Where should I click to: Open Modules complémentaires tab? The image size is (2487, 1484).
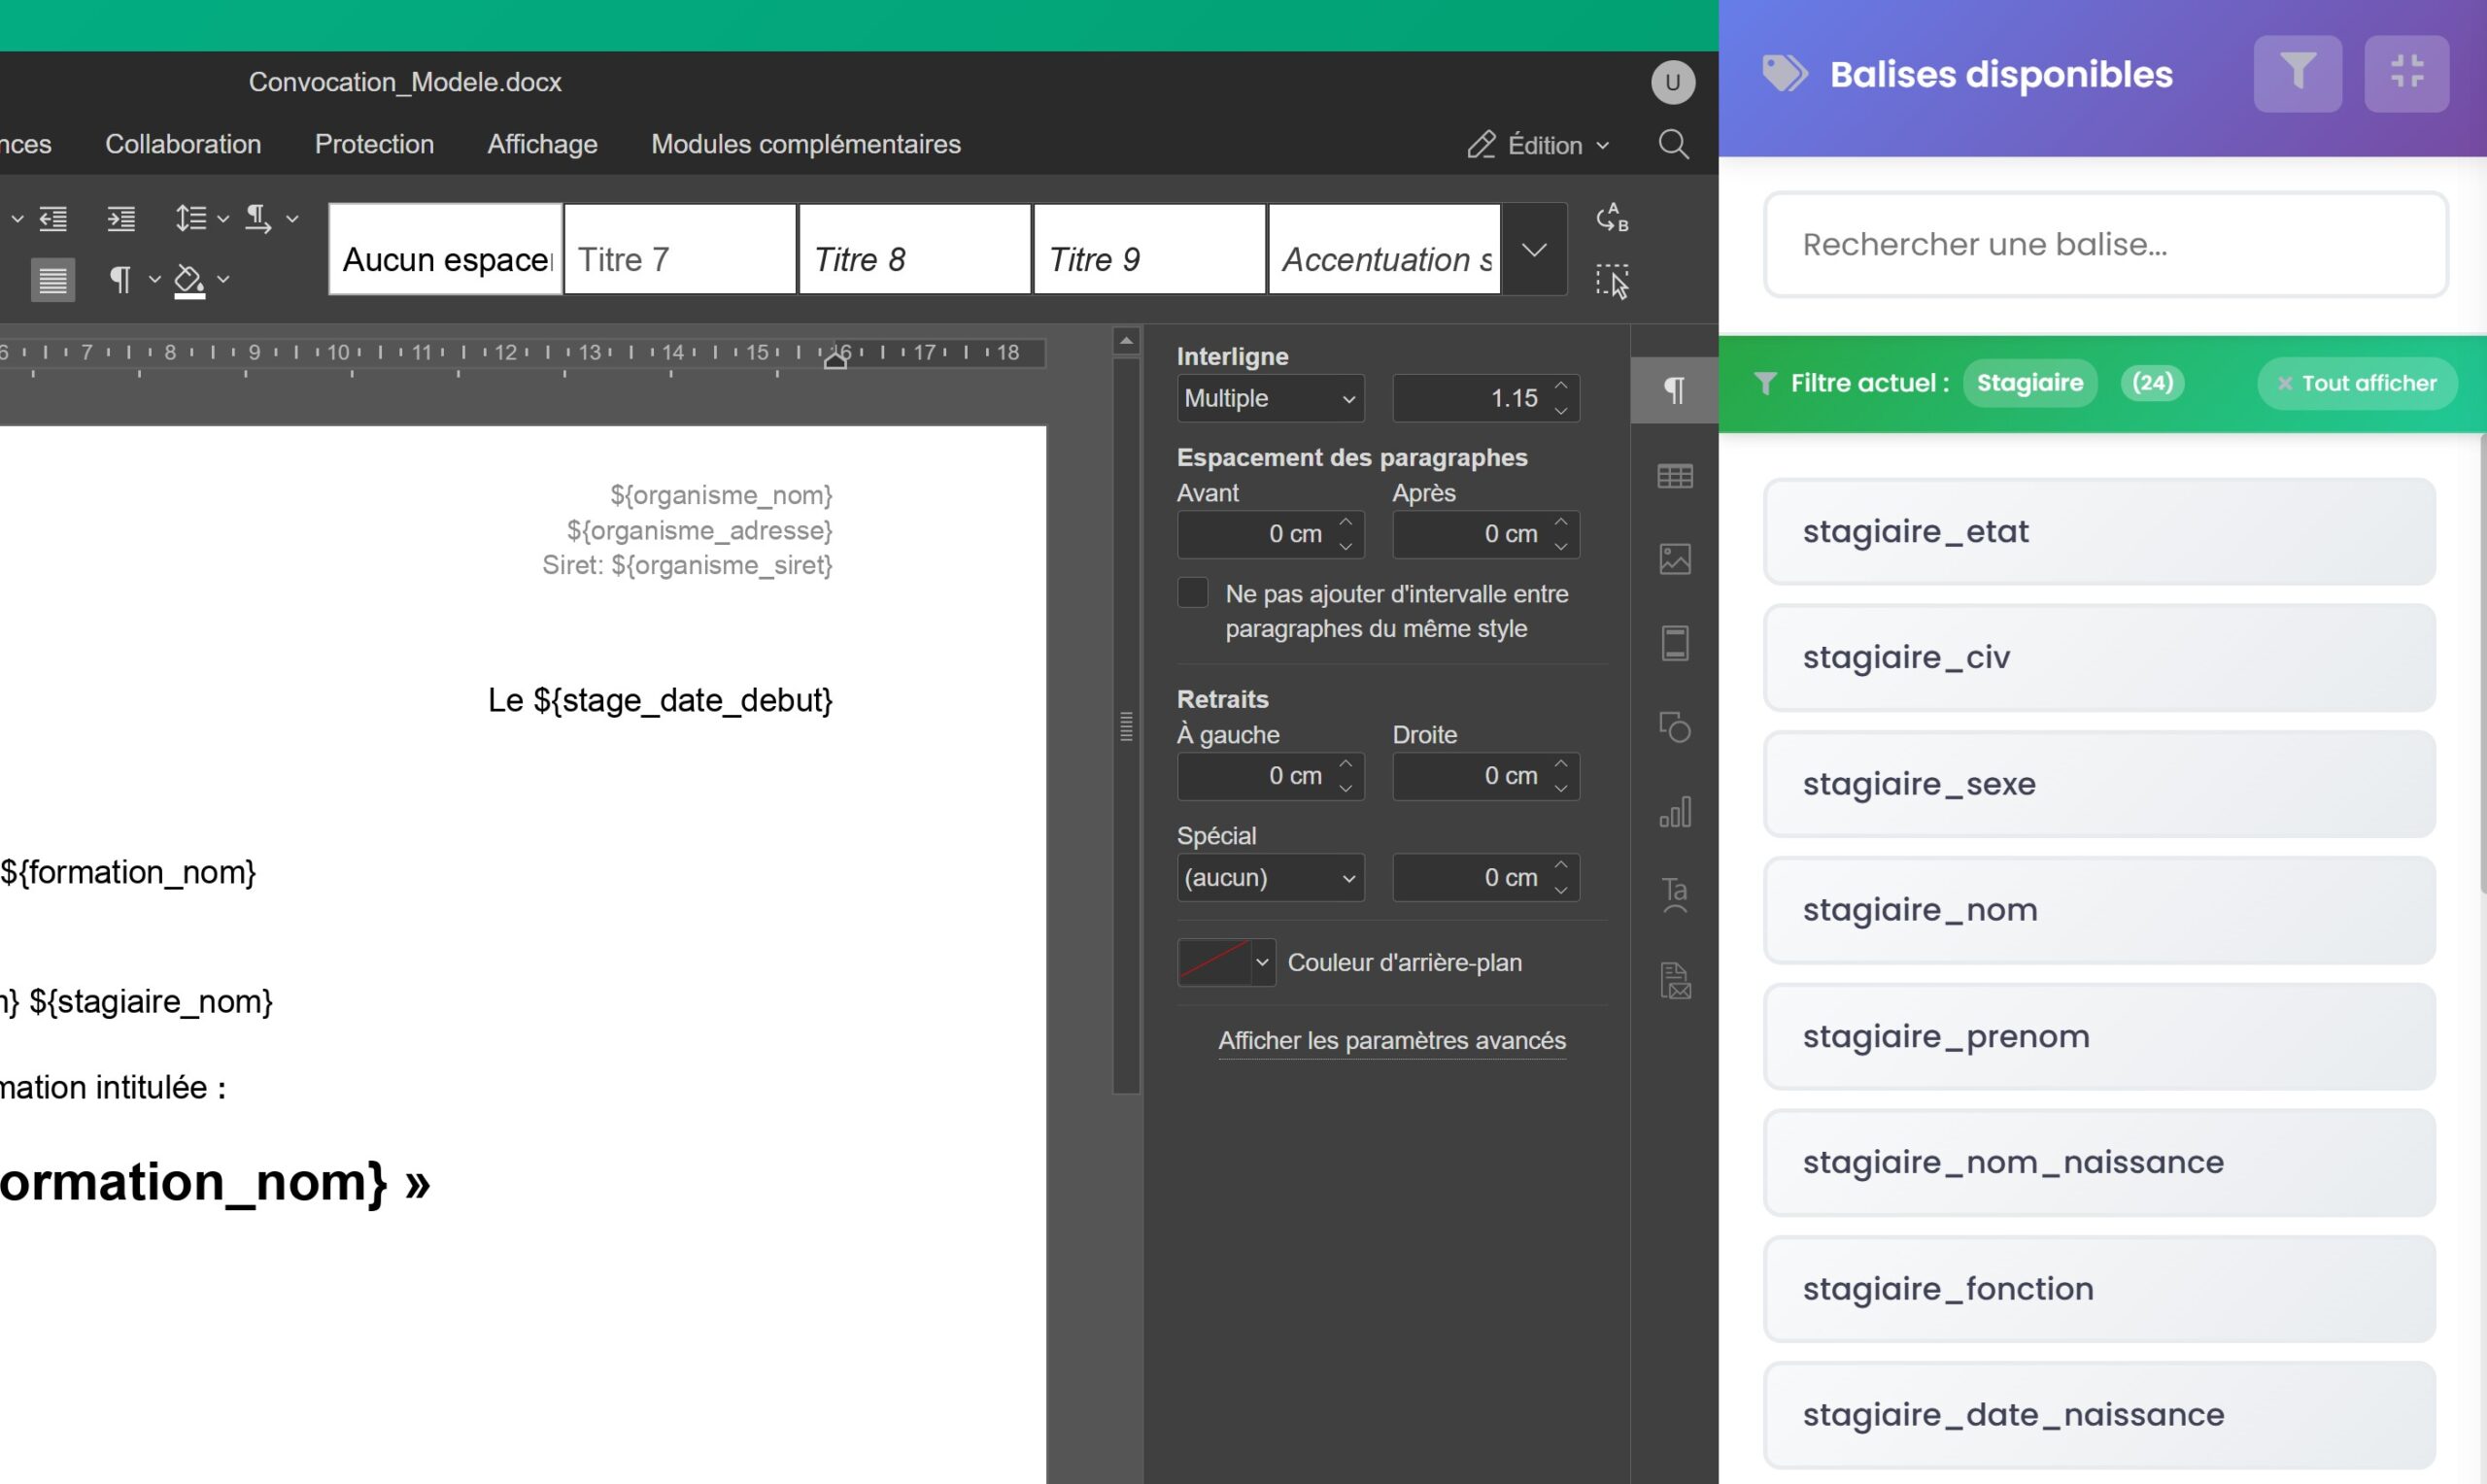[805, 145]
